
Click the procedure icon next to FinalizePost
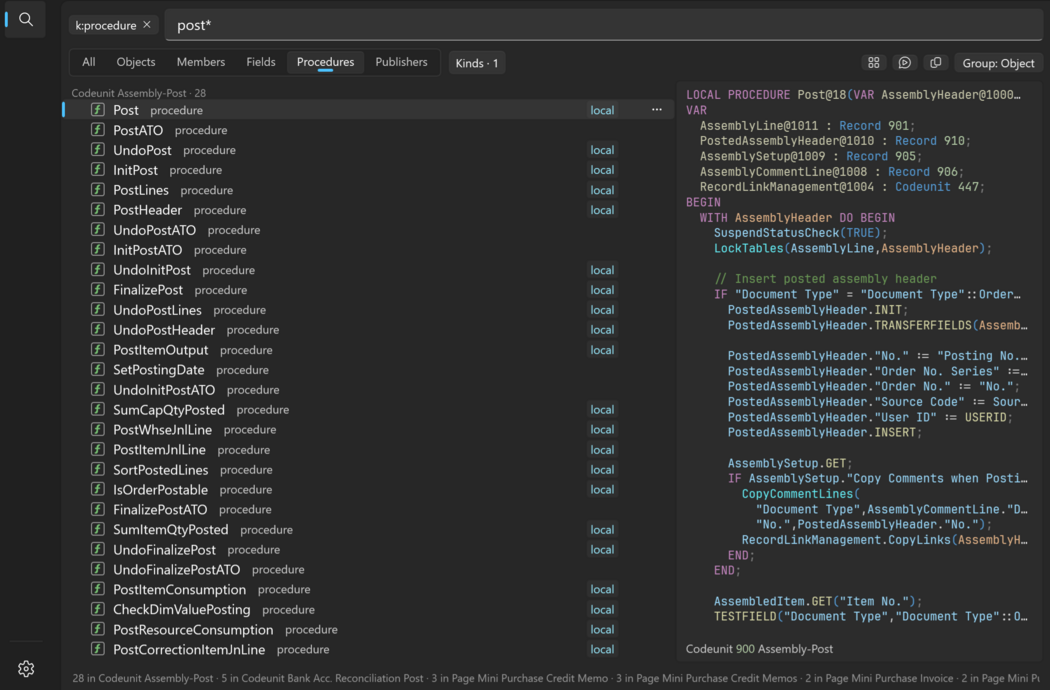(98, 289)
